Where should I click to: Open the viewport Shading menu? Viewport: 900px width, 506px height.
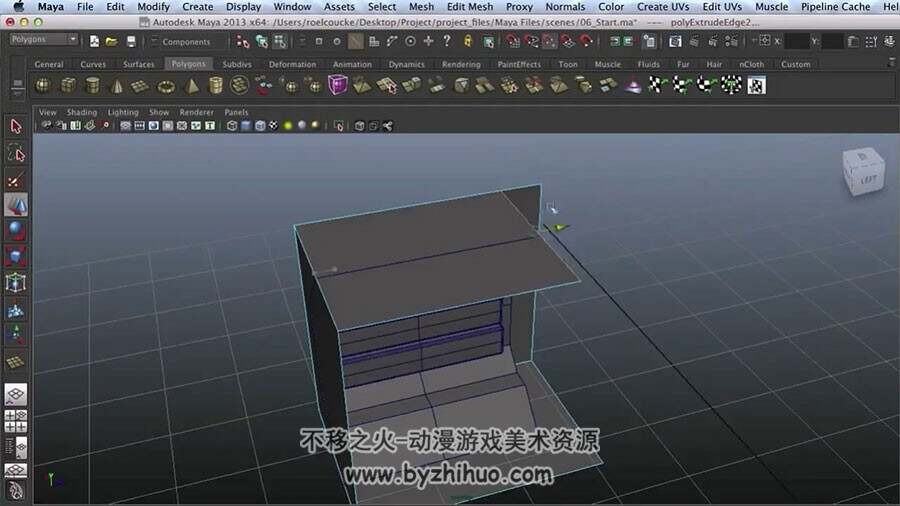click(x=82, y=112)
